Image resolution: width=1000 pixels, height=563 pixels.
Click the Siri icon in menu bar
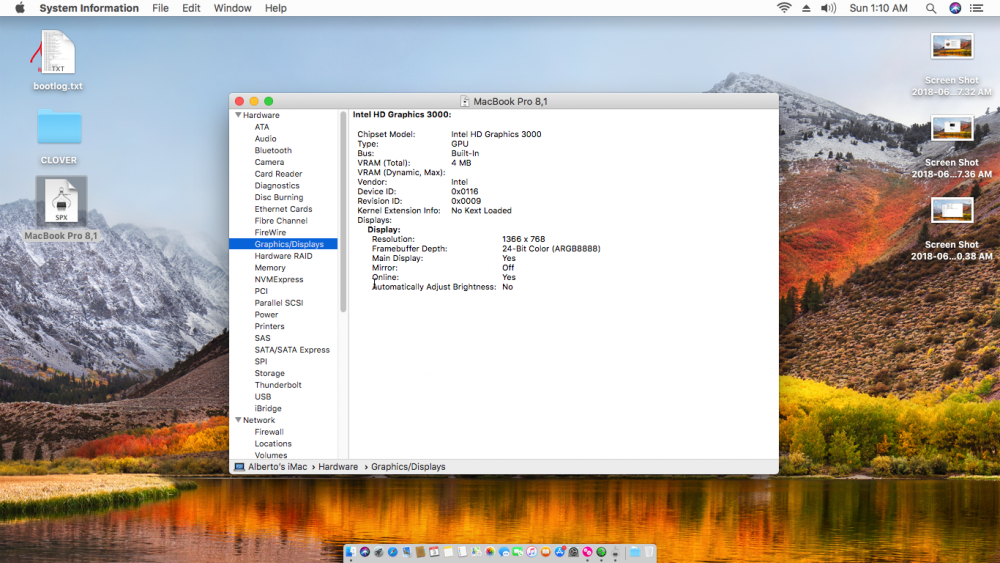coord(955,8)
